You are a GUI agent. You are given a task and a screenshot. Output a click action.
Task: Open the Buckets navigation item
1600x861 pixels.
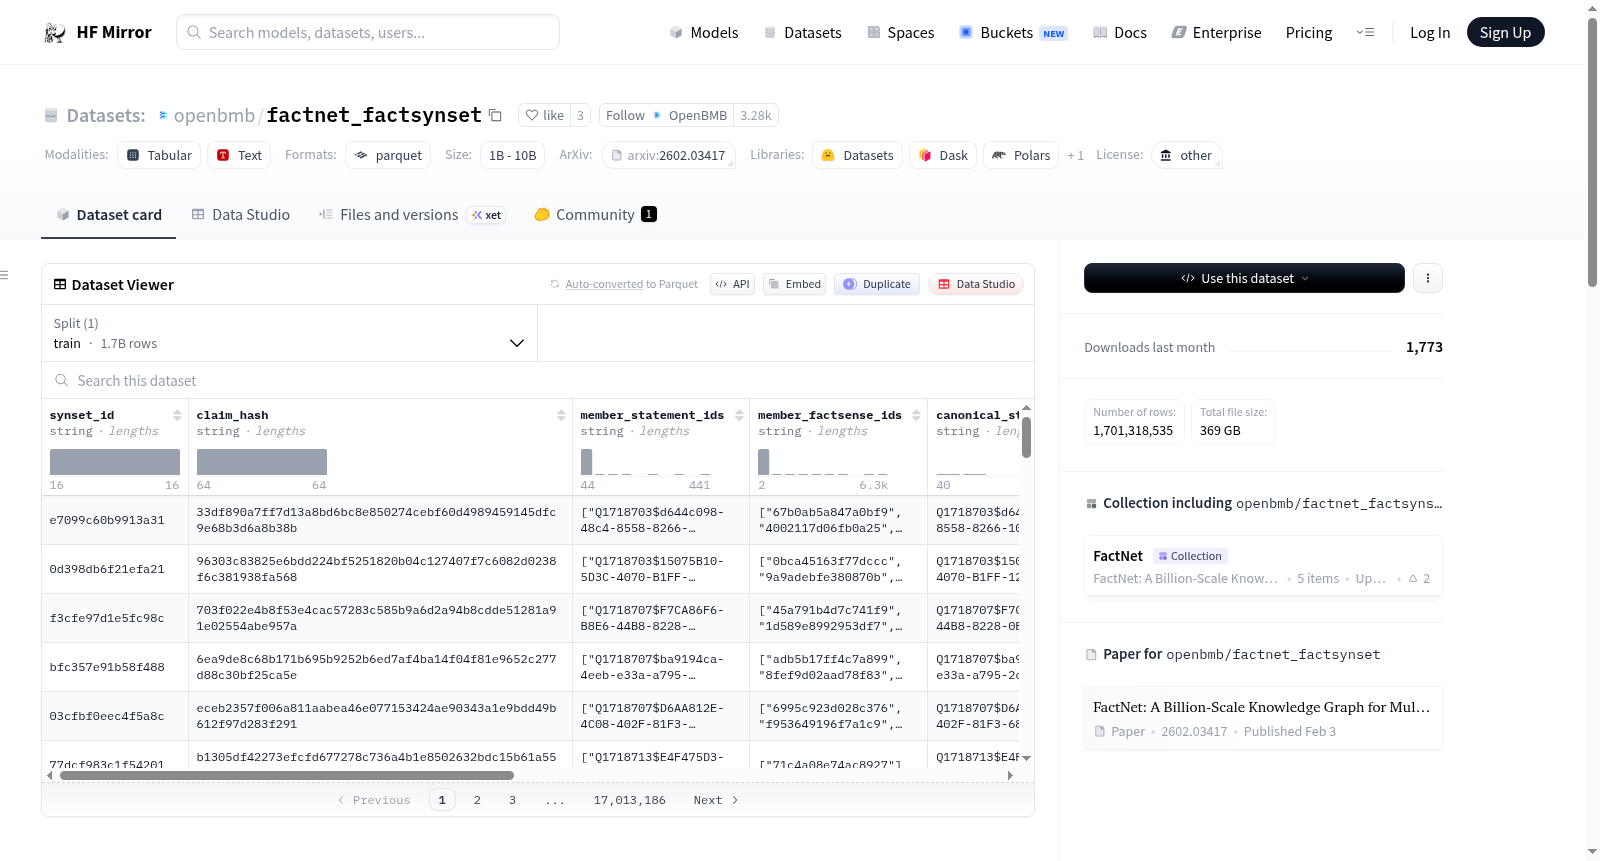[x=1013, y=33]
